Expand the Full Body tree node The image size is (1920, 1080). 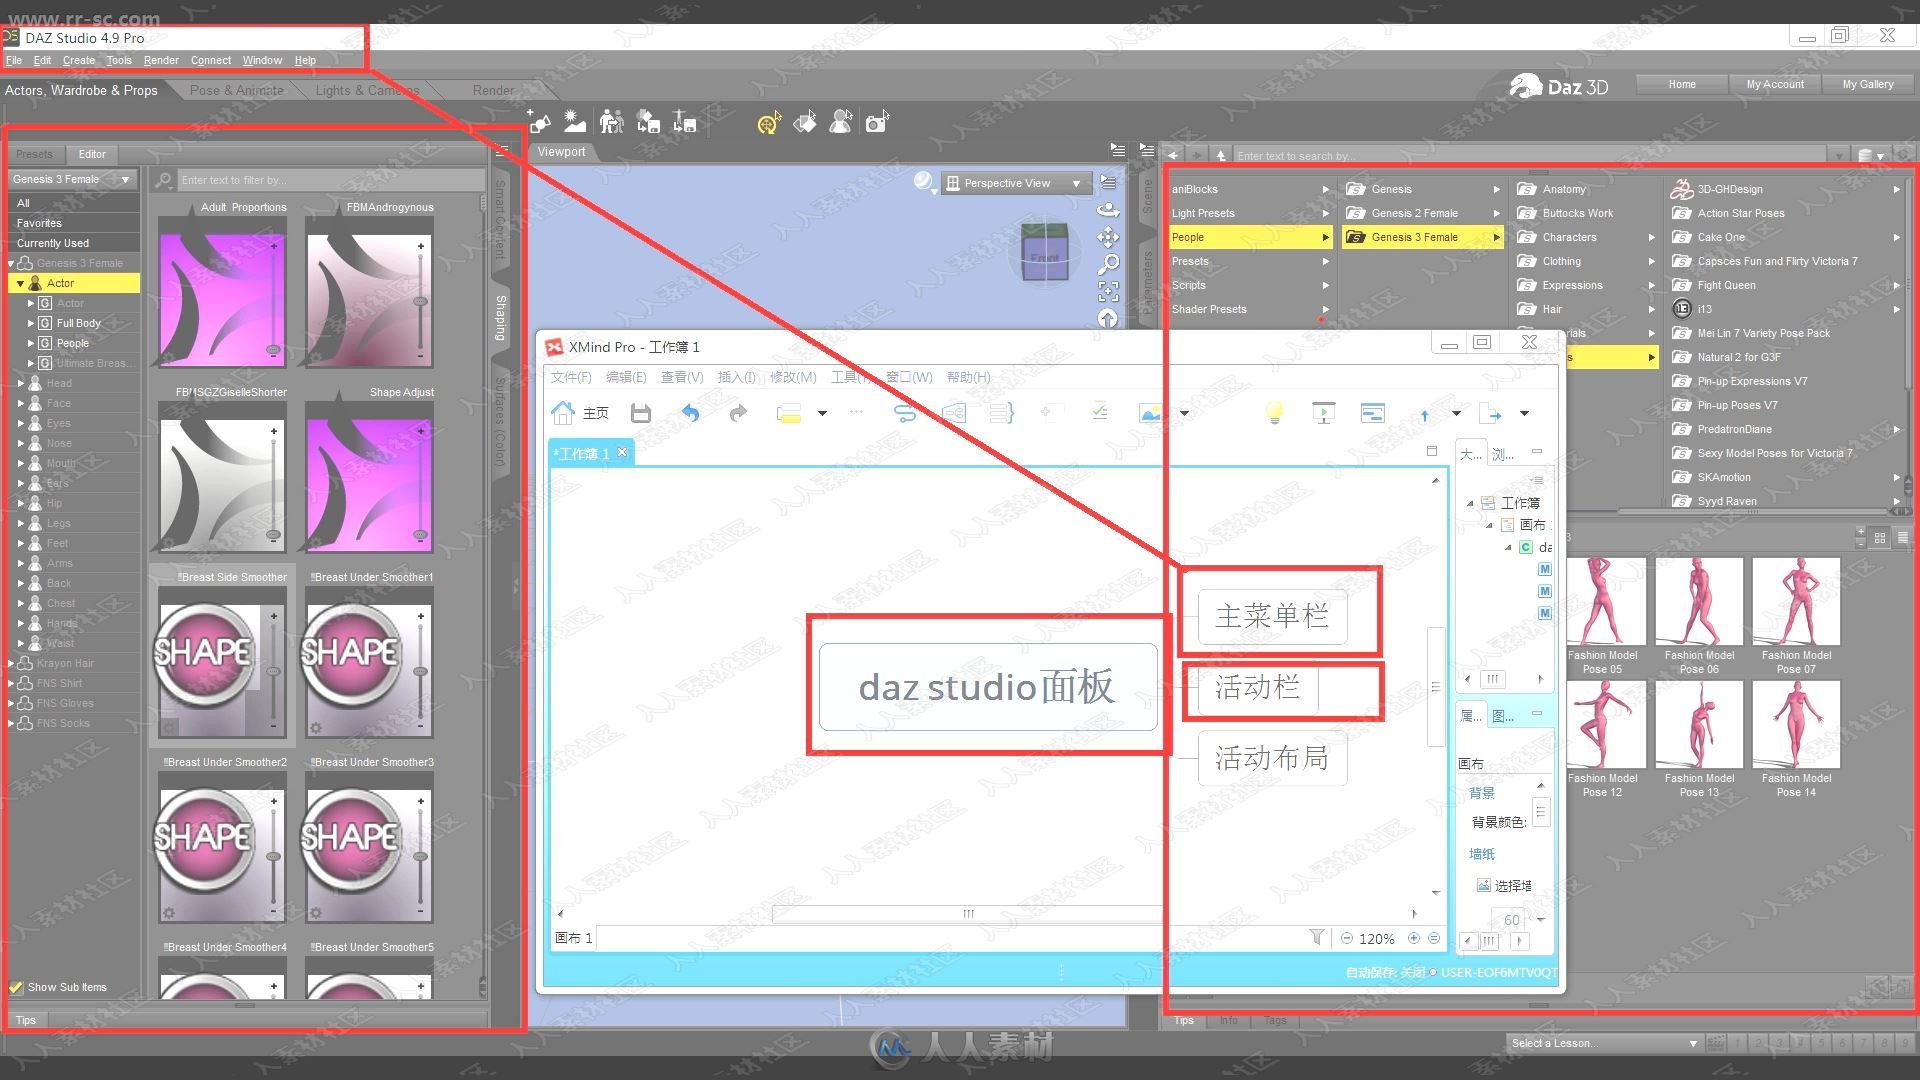click(31, 323)
